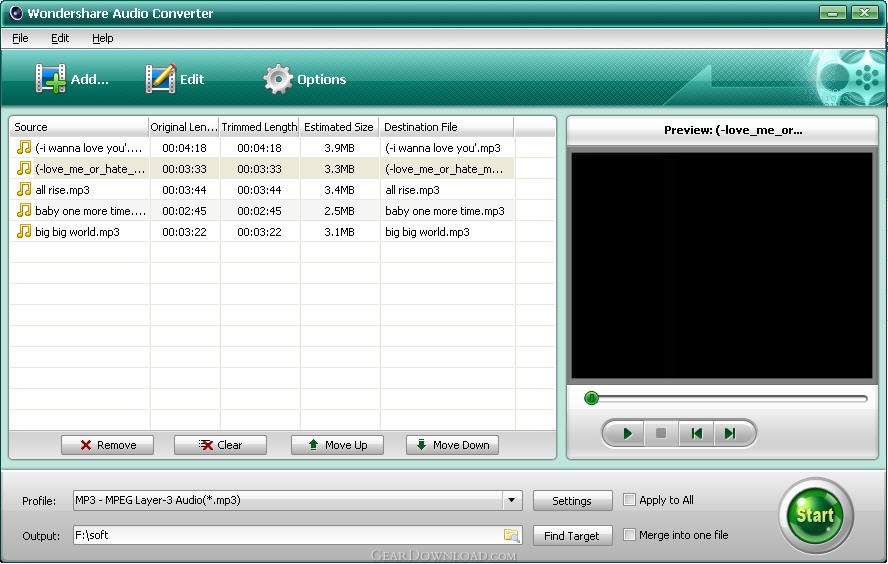Image resolution: width=888 pixels, height=564 pixels.
Task: Open profile Settings
Action: click(573, 501)
